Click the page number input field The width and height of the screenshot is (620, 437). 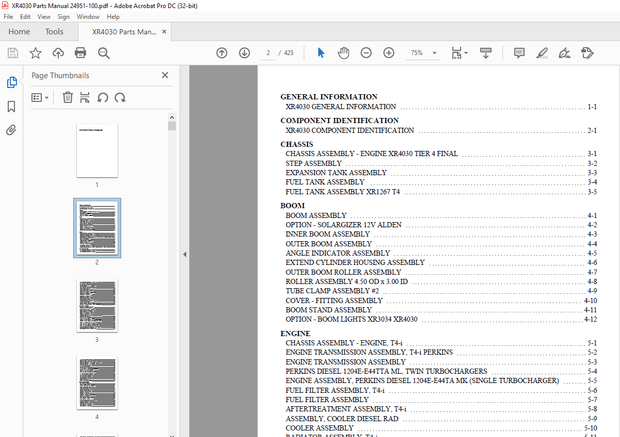(268, 53)
